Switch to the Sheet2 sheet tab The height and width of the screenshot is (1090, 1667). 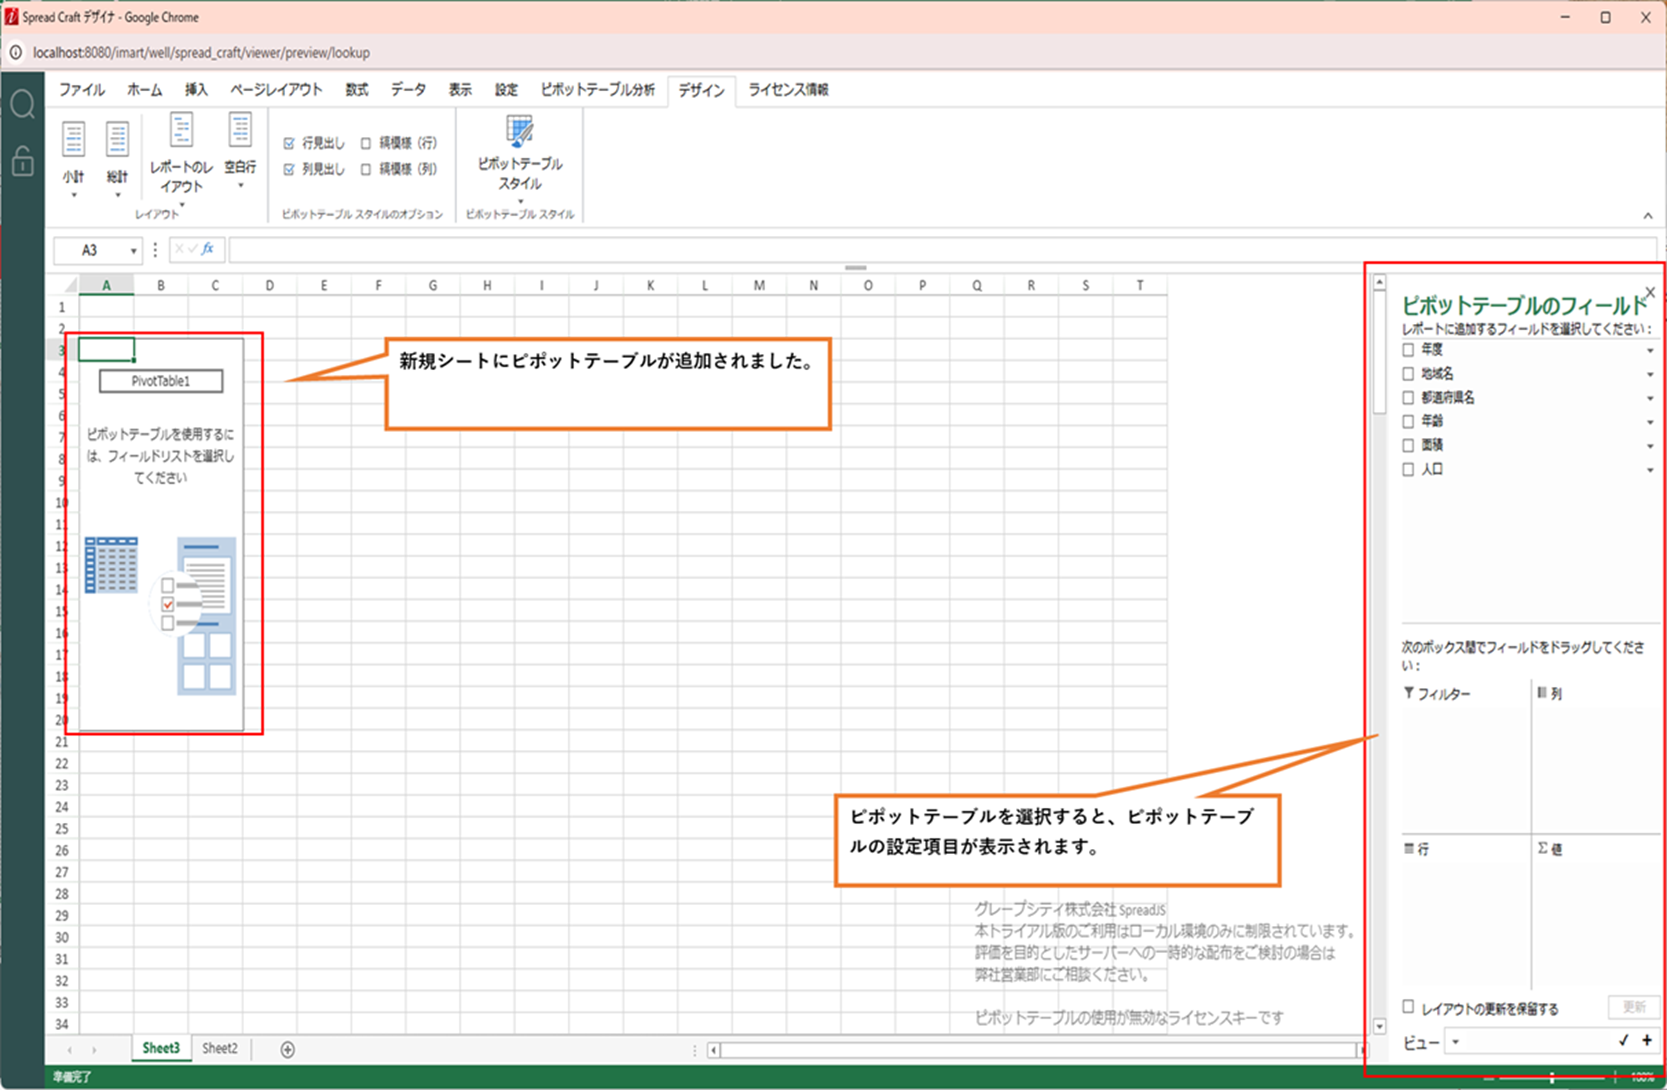[220, 1048]
